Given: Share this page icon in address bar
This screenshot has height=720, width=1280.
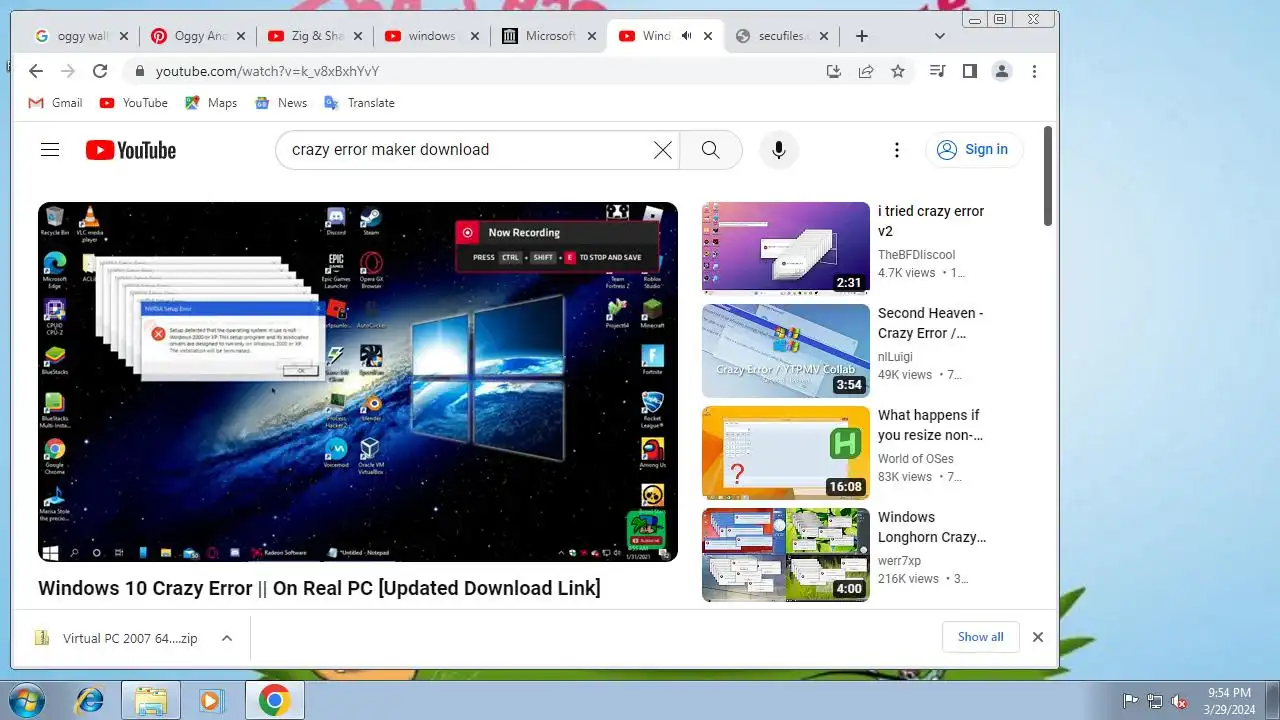Looking at the screenshot, I should click(x=866, y=71).
